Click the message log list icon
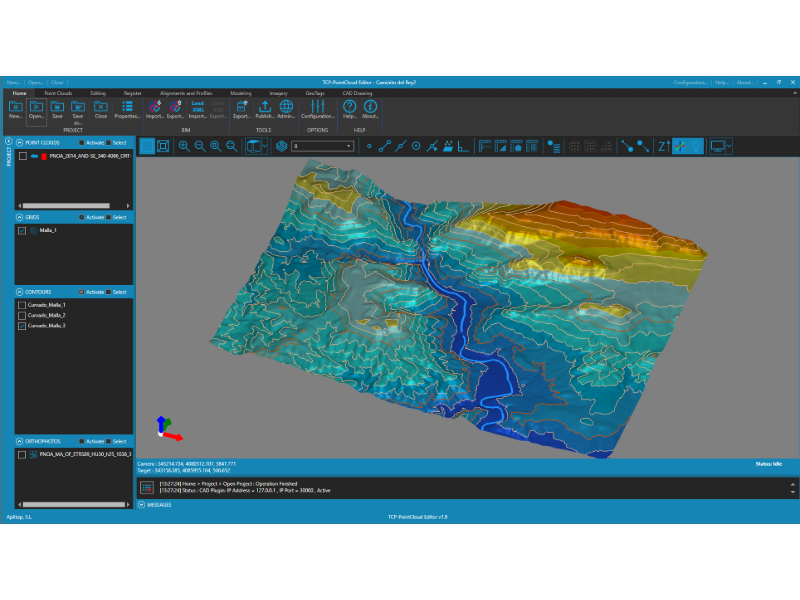The image size is (800, 600). [x=147, y=488]
